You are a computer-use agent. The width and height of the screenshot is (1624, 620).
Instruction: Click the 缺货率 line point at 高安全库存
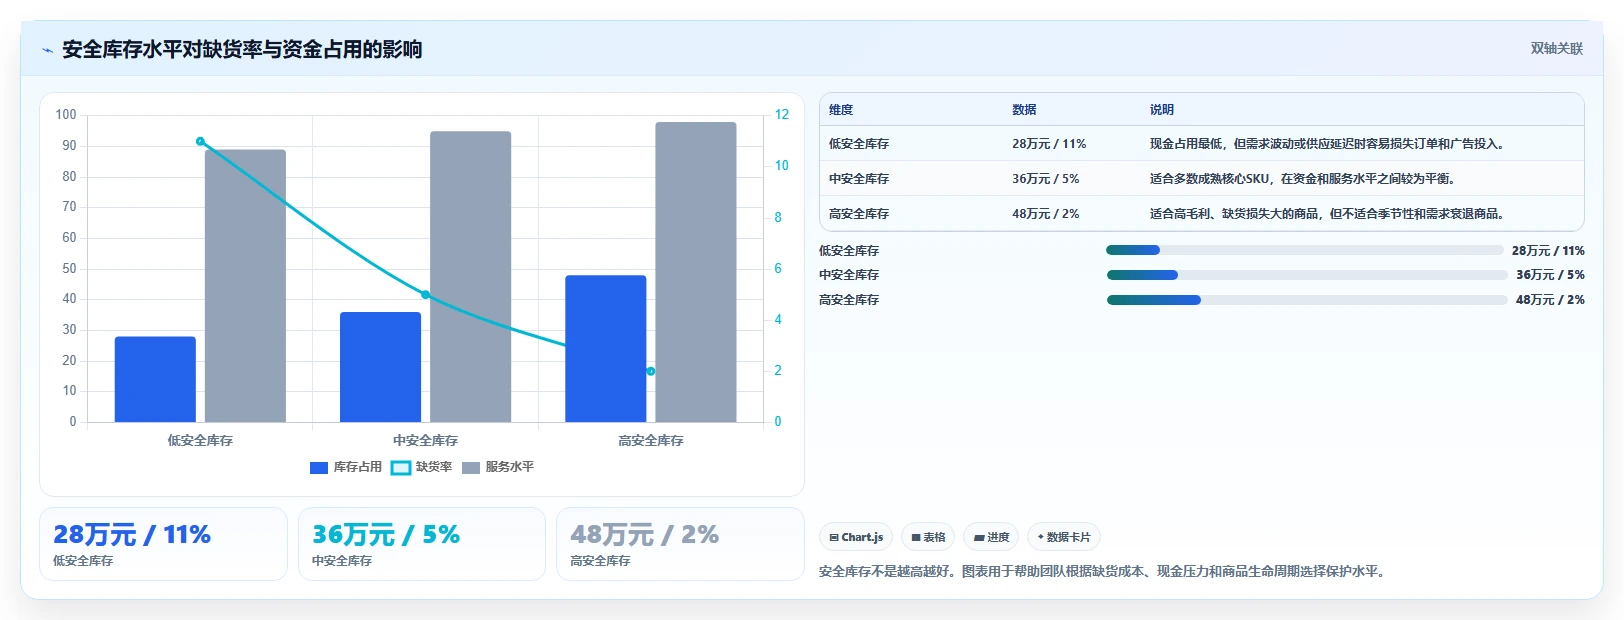point(651,371)
